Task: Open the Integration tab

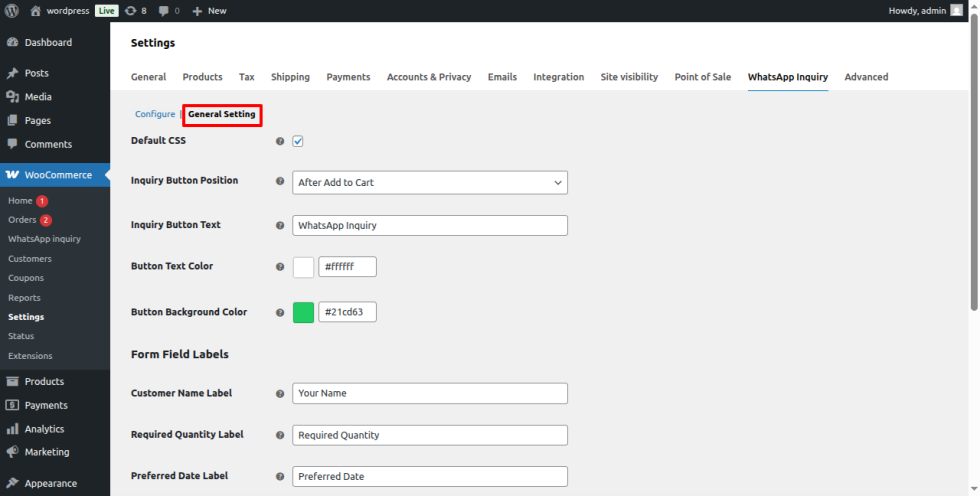Action: click(x=559, y=77)
